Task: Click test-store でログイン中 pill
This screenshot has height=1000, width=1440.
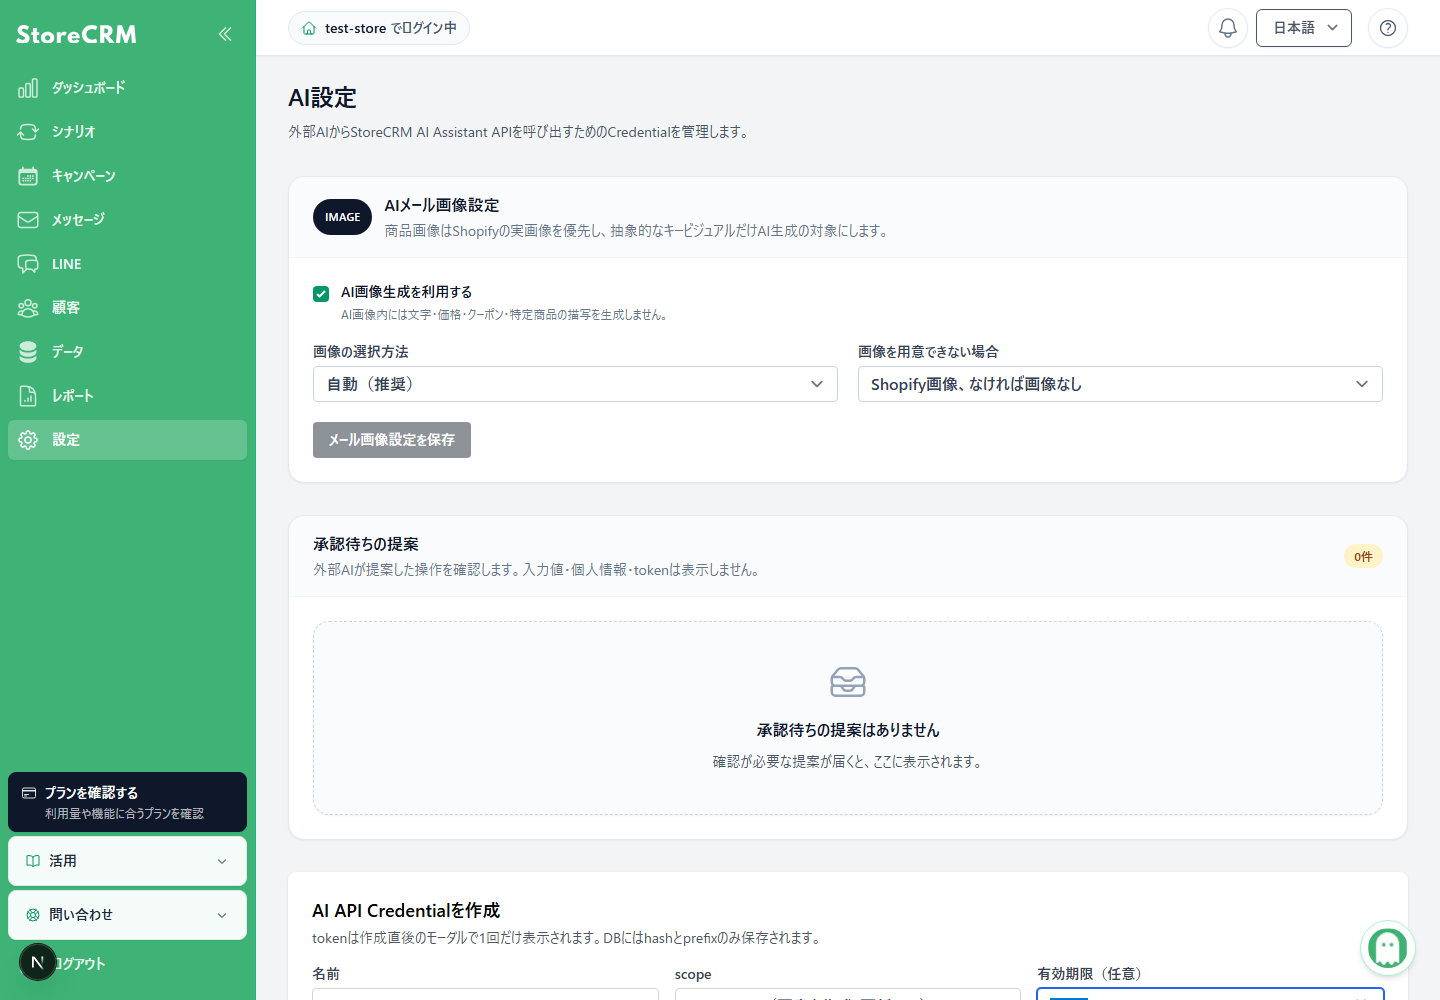Action: point(379,28)
